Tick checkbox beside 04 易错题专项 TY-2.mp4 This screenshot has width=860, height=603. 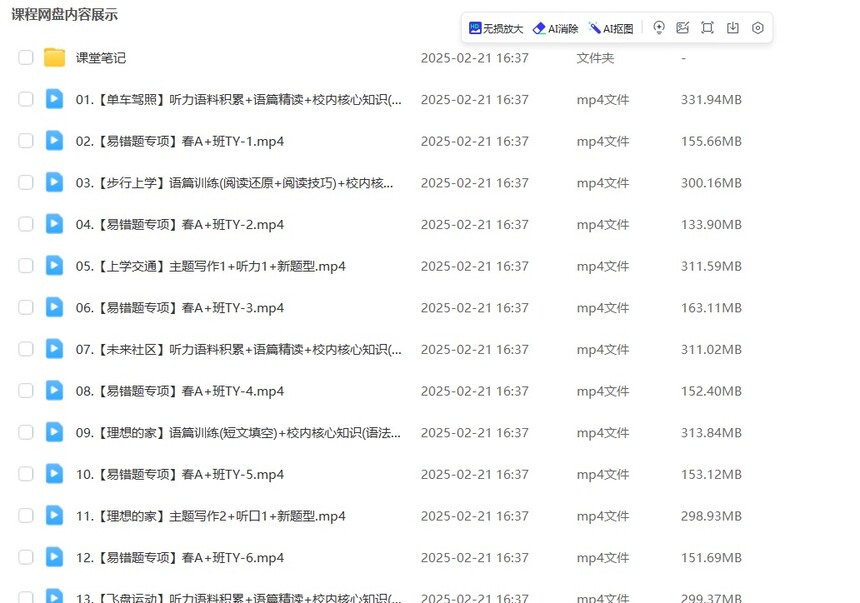pos(26,224)
